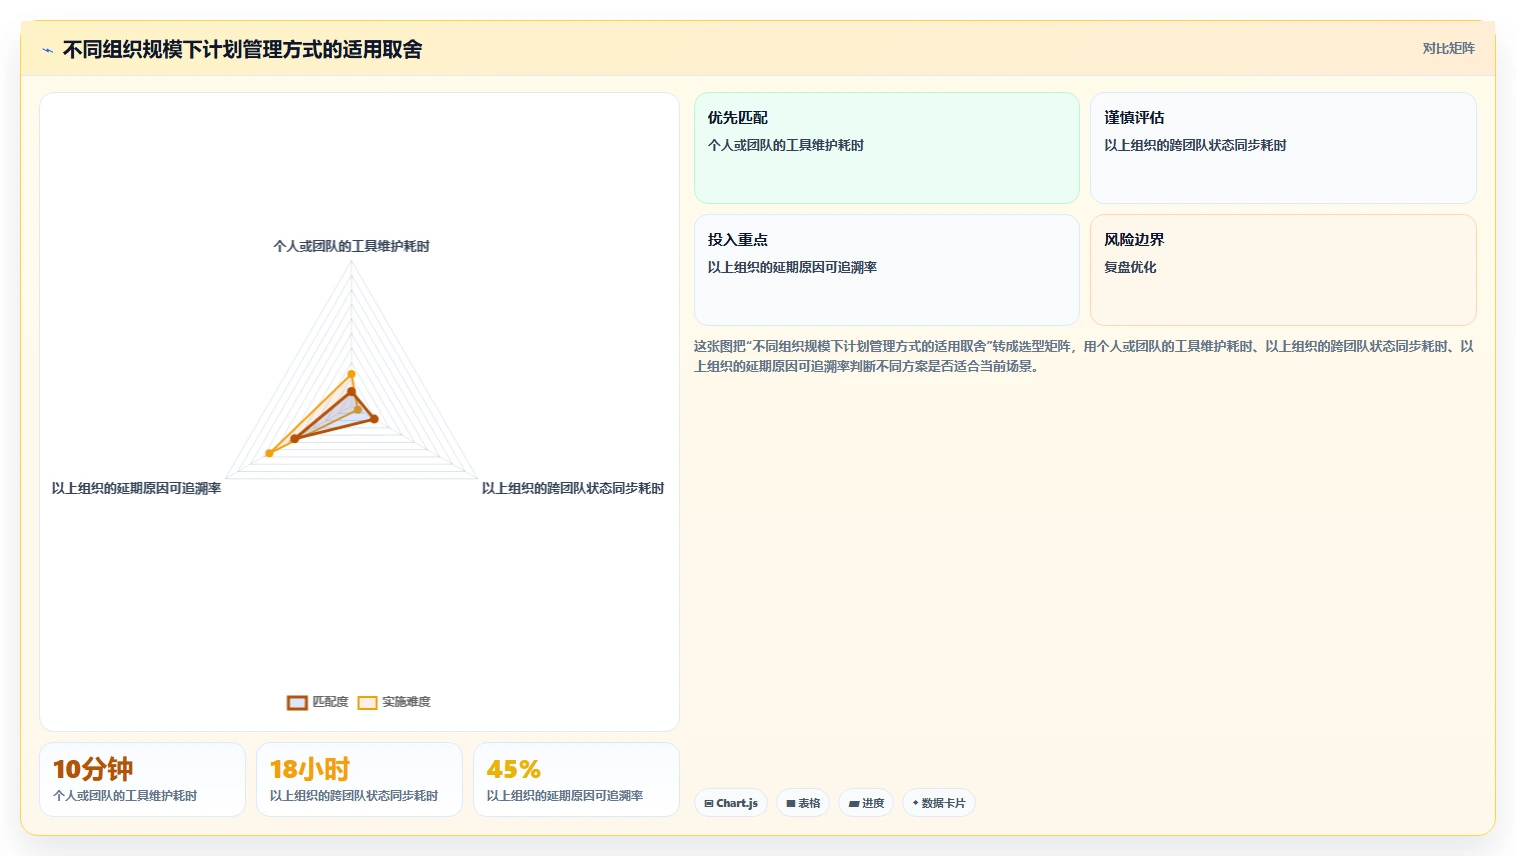Click radar axis label 个人或团队的工具维护耗时
Viewport: 1516px width, 856px height.
351,246
